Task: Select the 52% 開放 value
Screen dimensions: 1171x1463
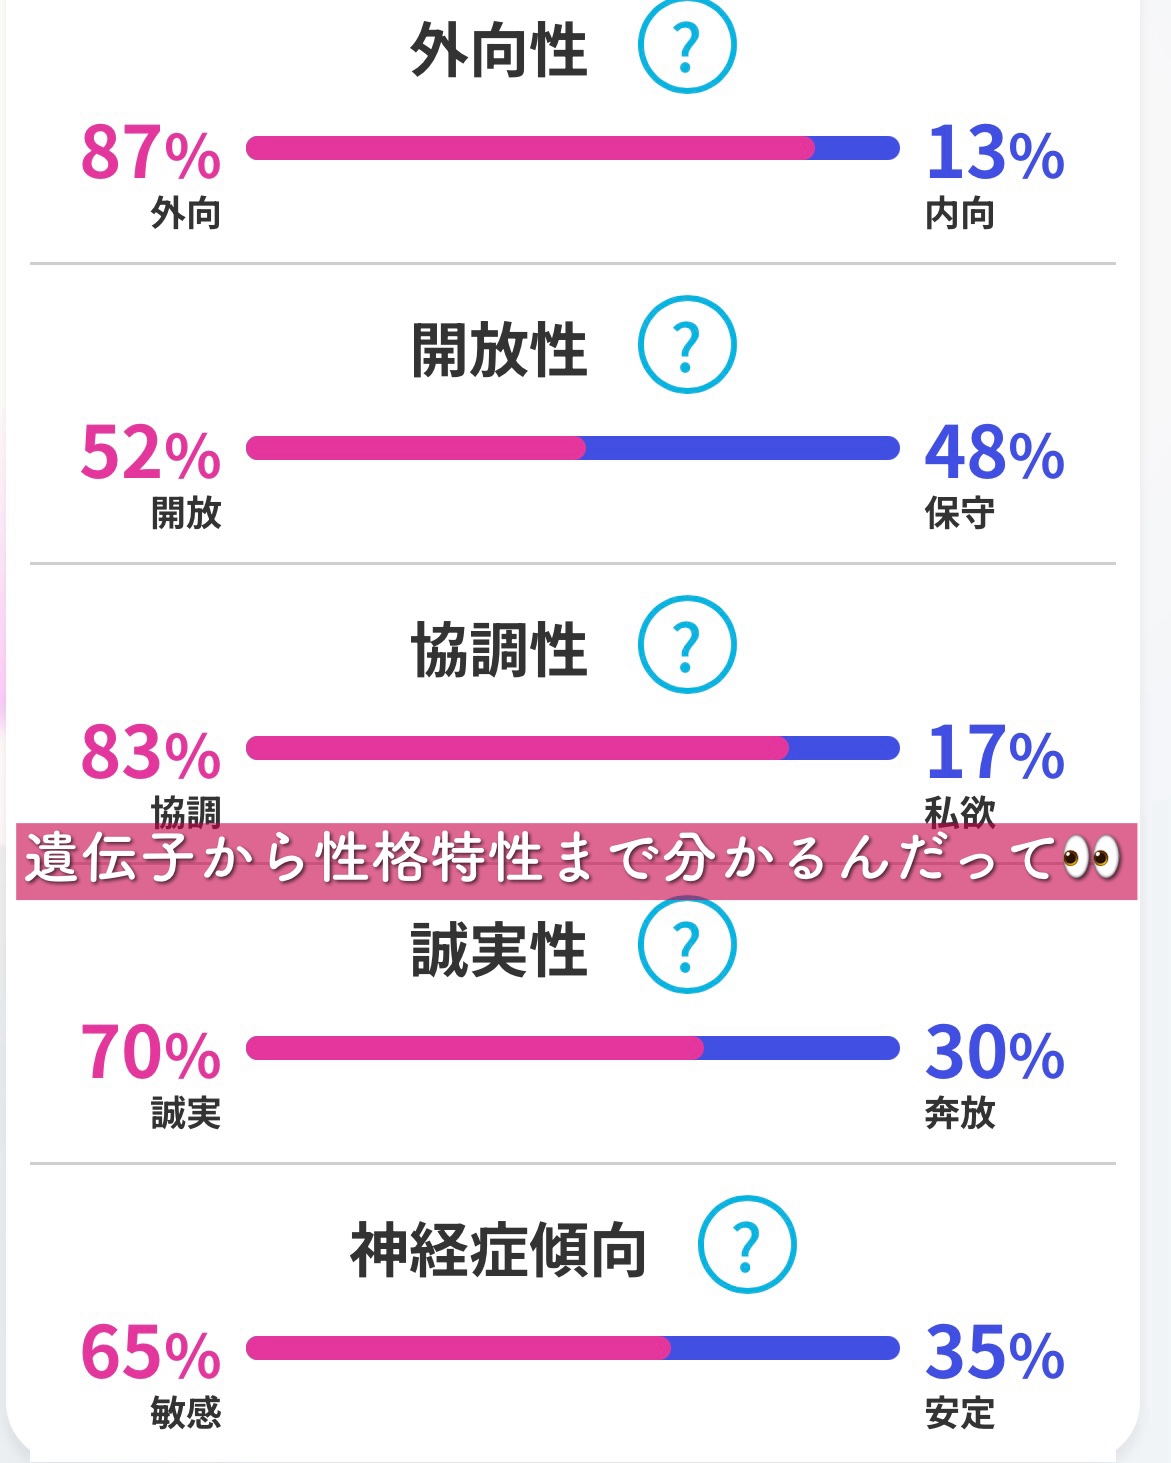Action: click(151, 453)
